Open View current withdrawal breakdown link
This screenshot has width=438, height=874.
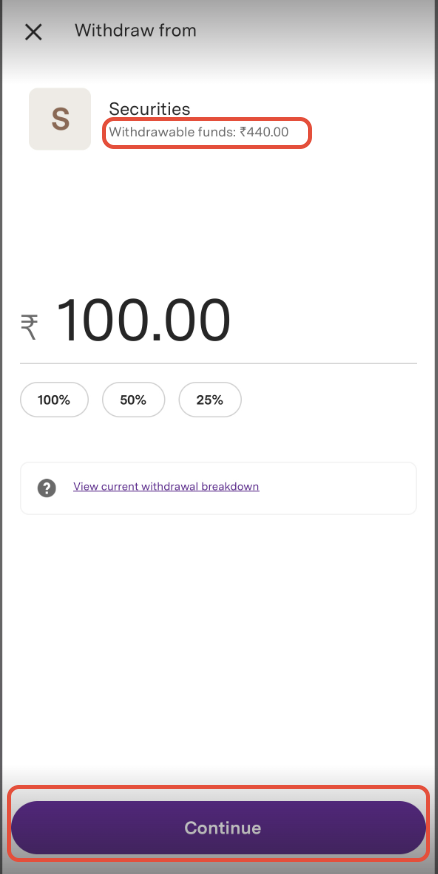point(166,487)
